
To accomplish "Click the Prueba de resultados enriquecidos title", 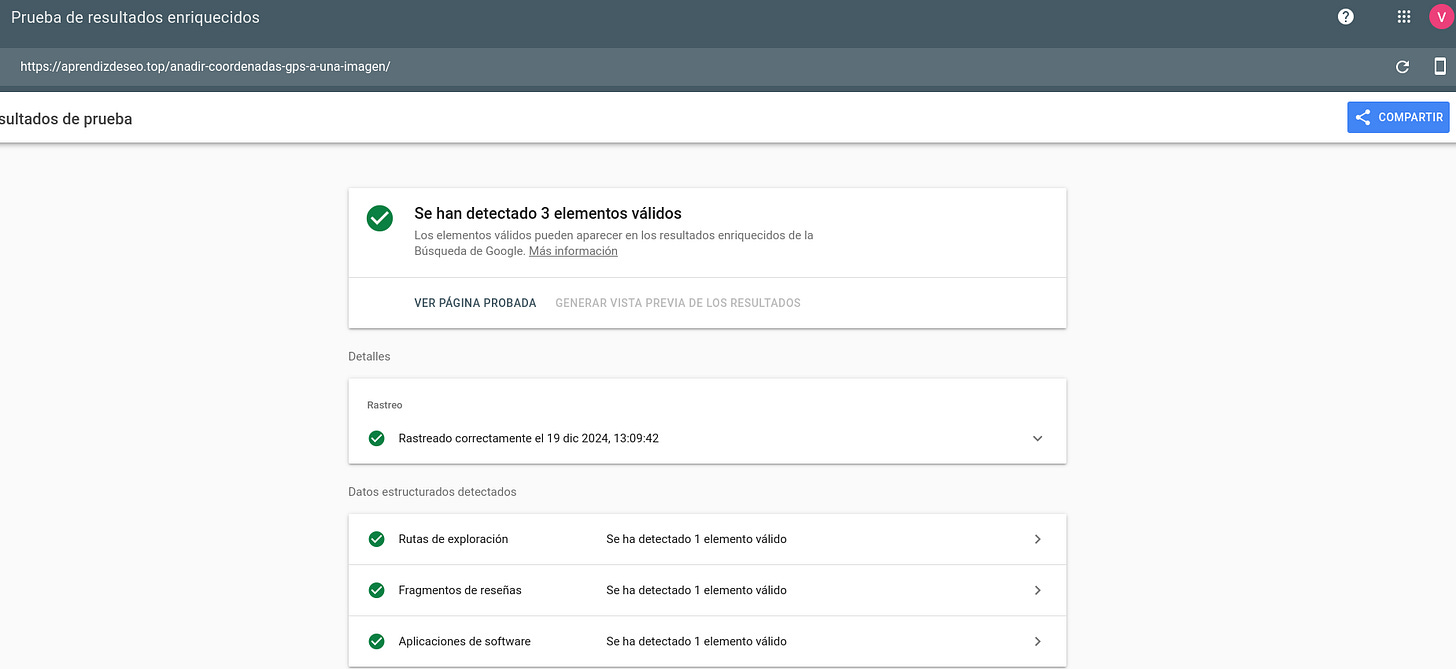I will (135, 17).
